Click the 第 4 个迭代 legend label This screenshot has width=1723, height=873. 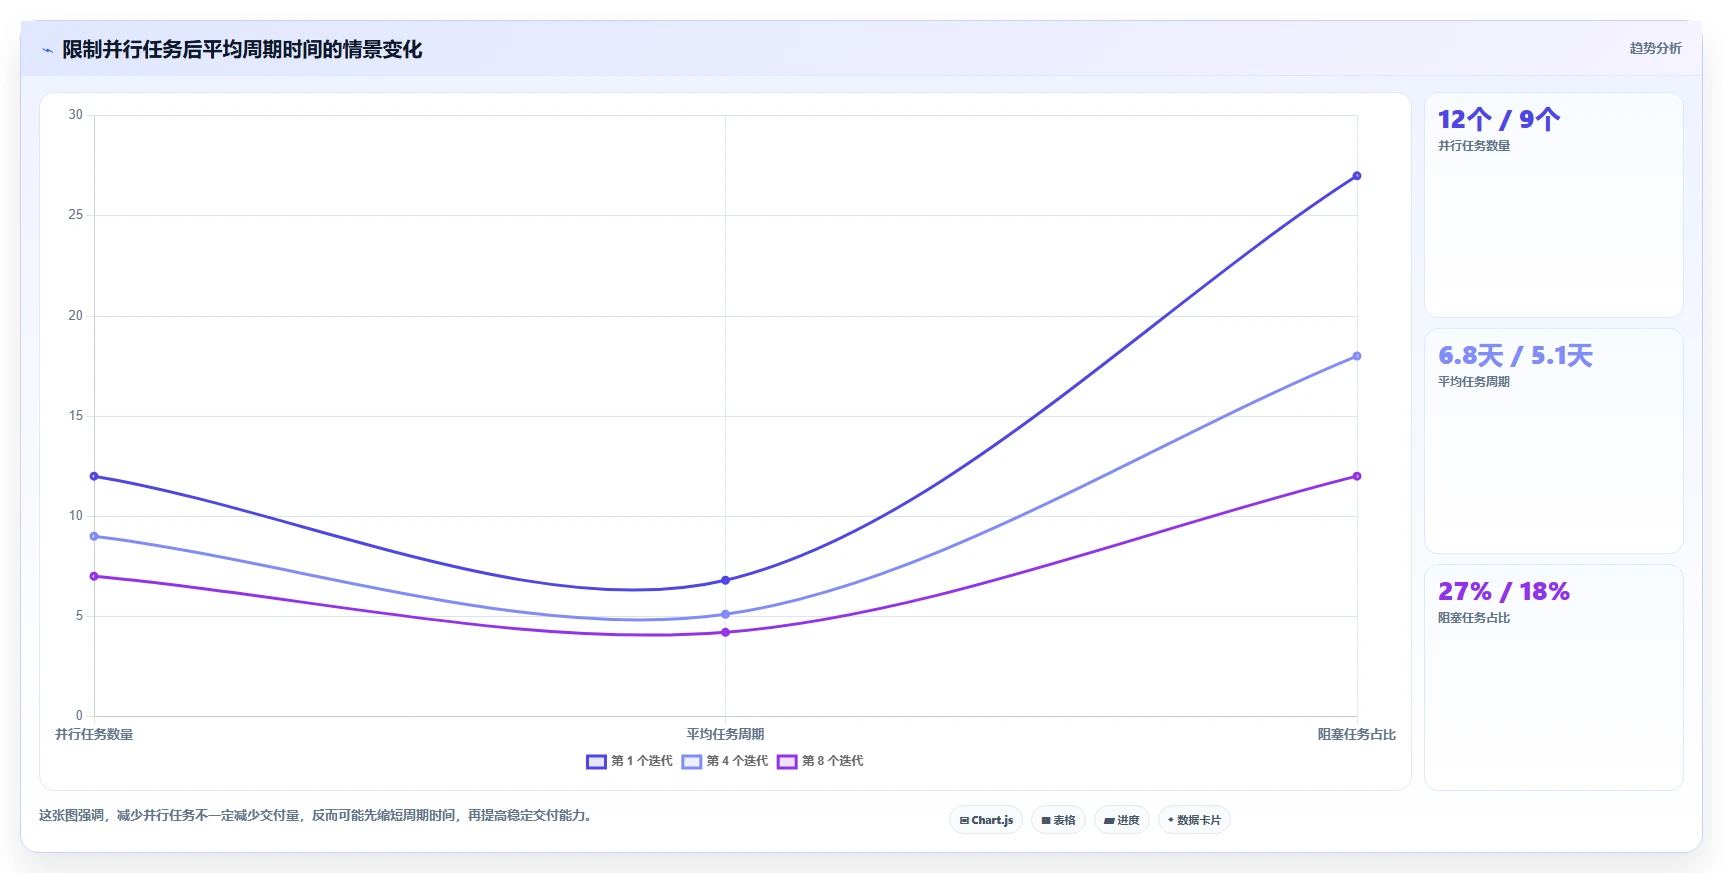pos(737,761)
